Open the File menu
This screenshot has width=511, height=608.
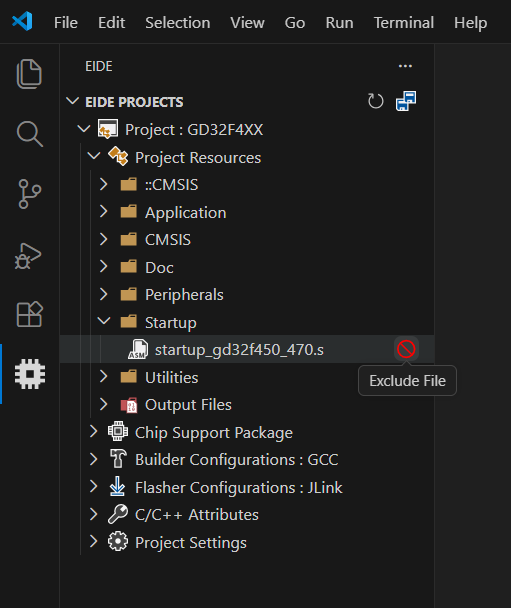coord(66,22)
